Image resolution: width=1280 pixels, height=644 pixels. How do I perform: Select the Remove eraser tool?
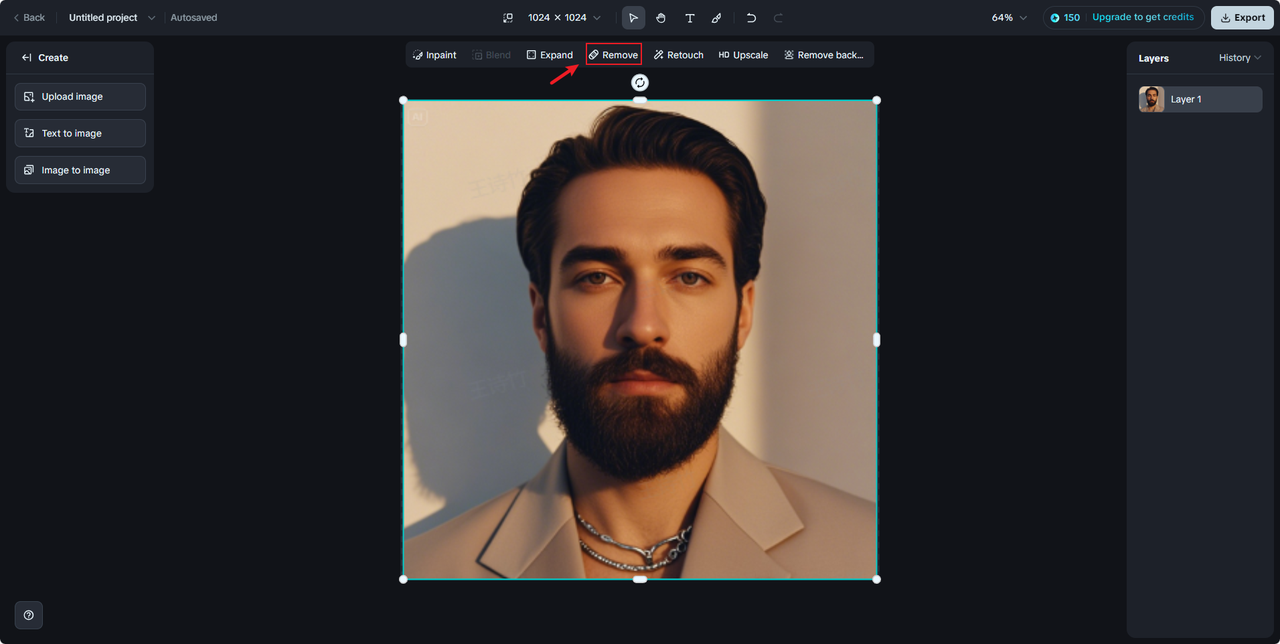pyautogui.click(x=614, y=55)
